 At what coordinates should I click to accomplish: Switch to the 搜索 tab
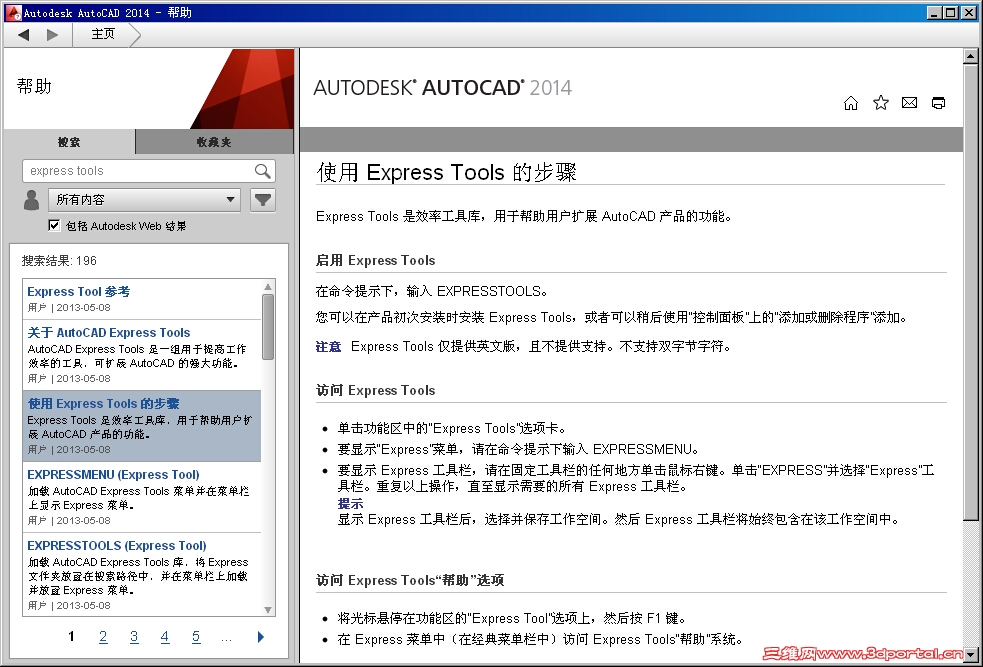pyautogui.click(x=69, y=142)
